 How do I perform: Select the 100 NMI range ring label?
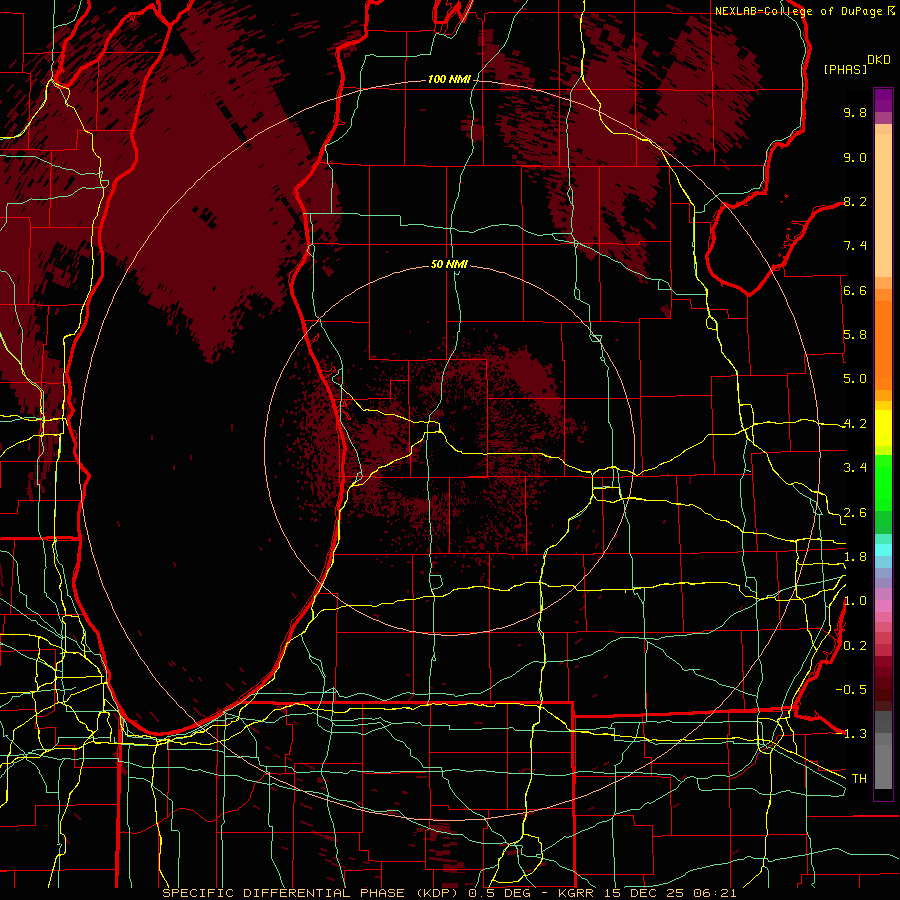(449, 79)
